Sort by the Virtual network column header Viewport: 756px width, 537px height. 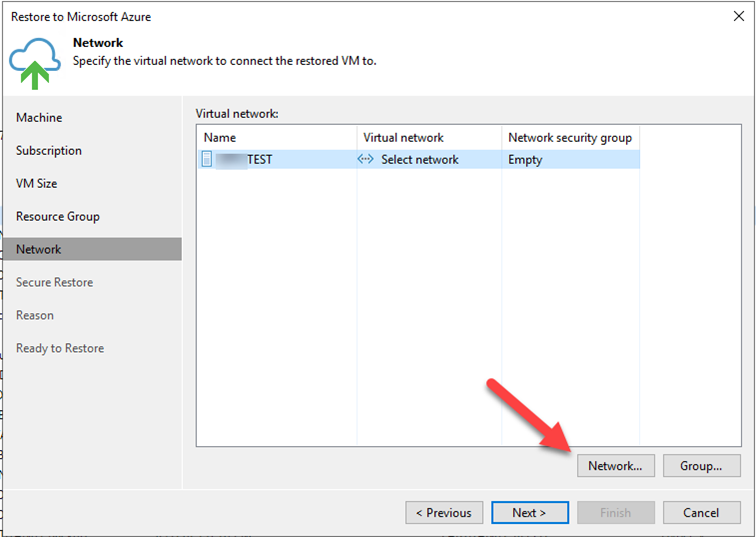tap(429, 138)
